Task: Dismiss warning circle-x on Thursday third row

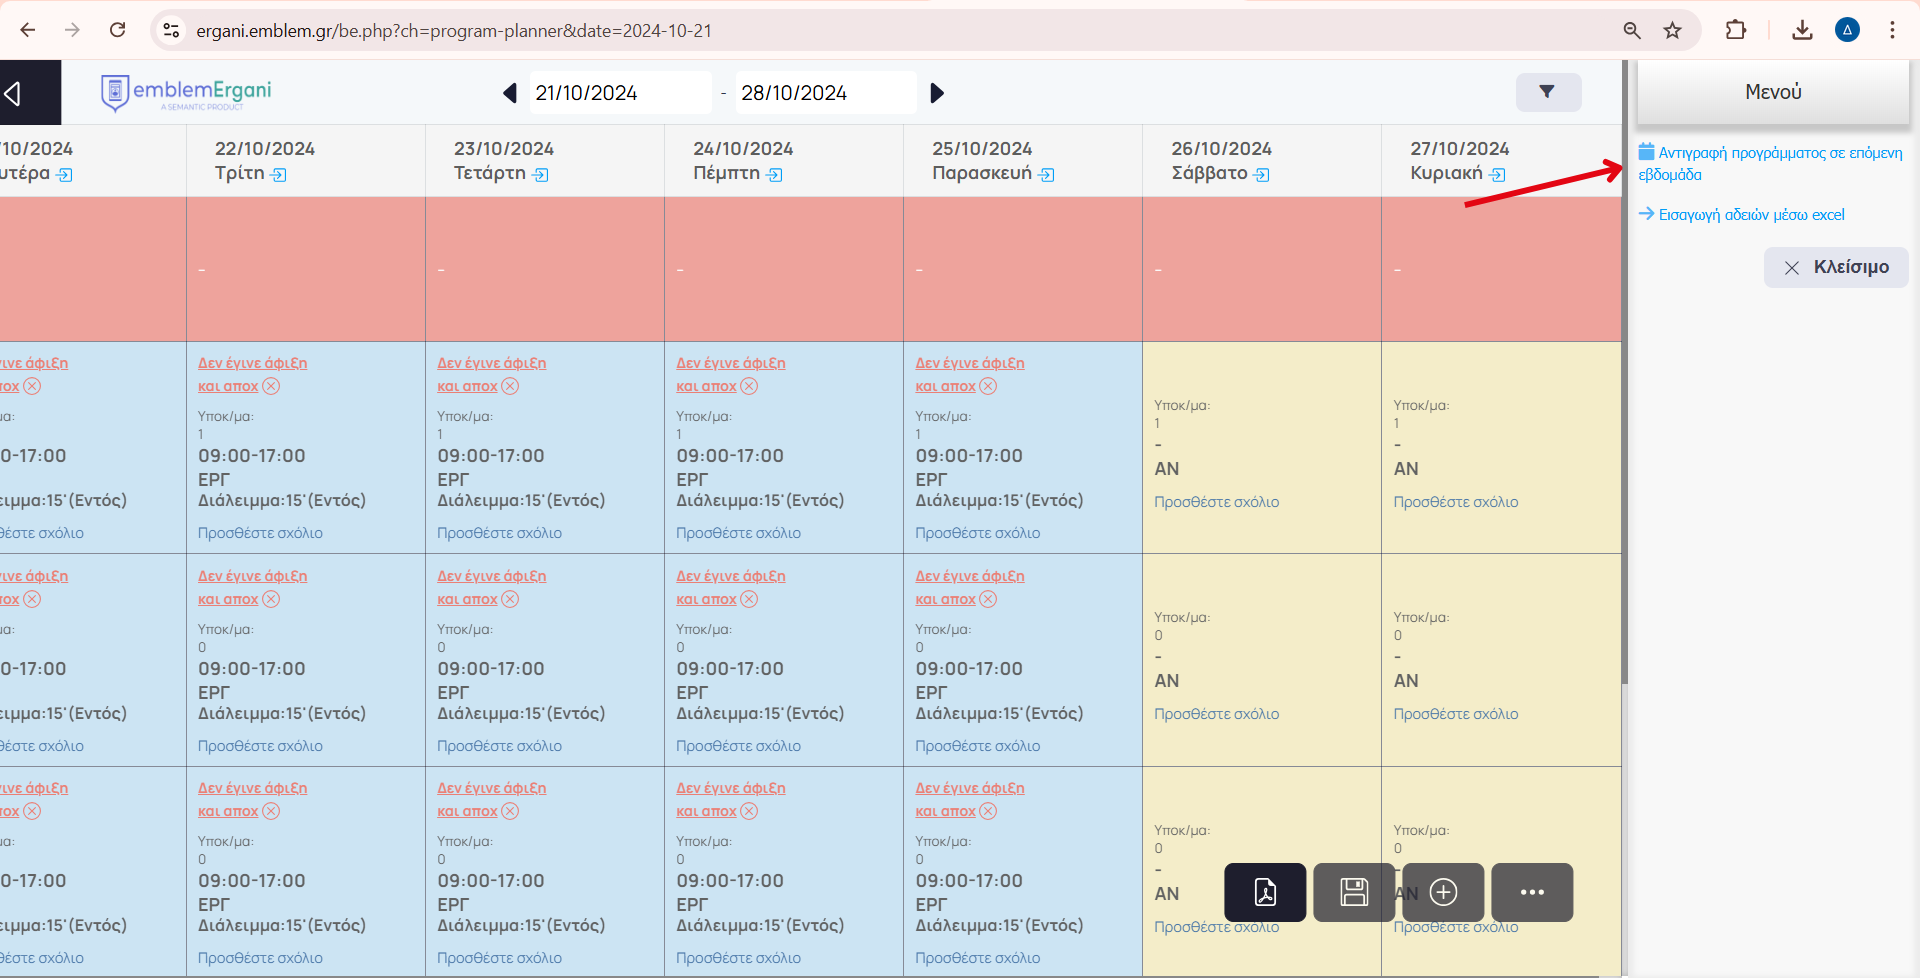Action: 749,811
